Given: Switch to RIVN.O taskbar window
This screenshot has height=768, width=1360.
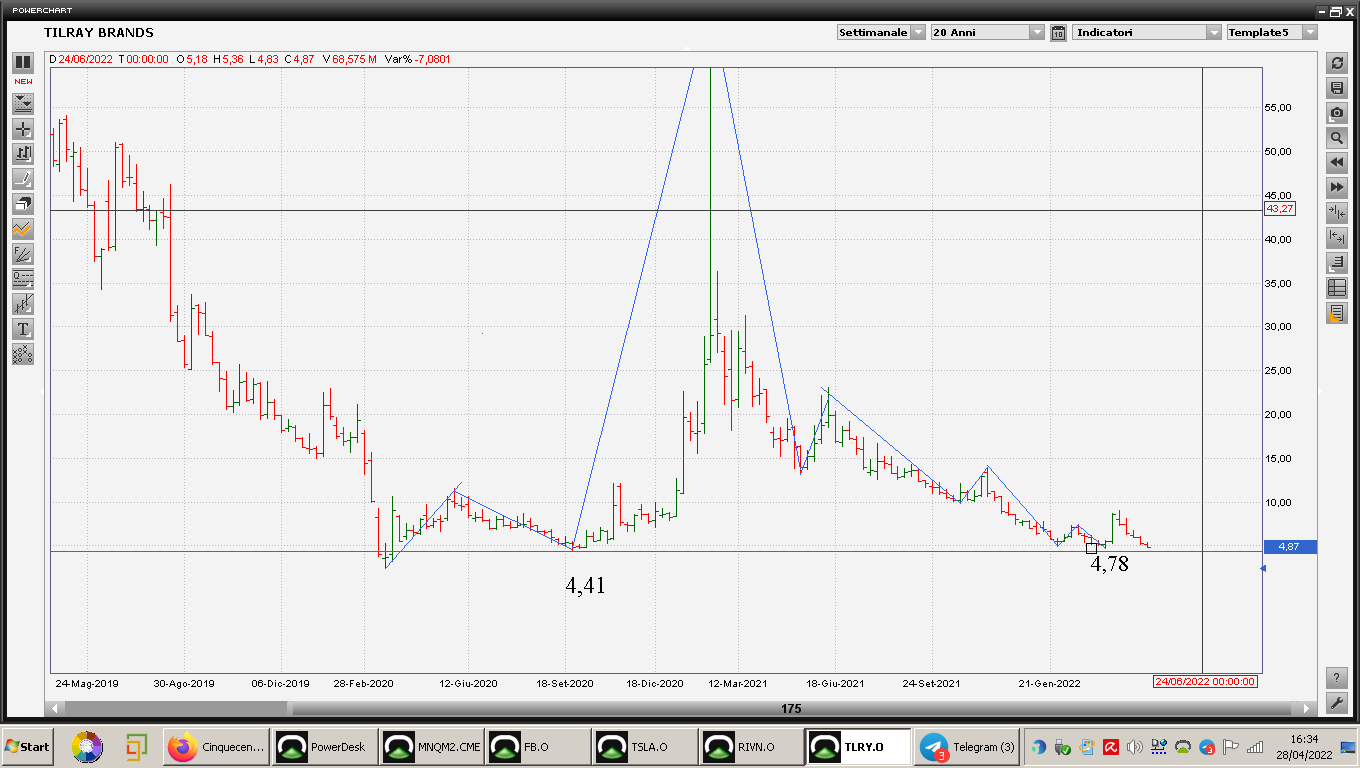Looking at the screenshot, I should click(x=752, y=747).
